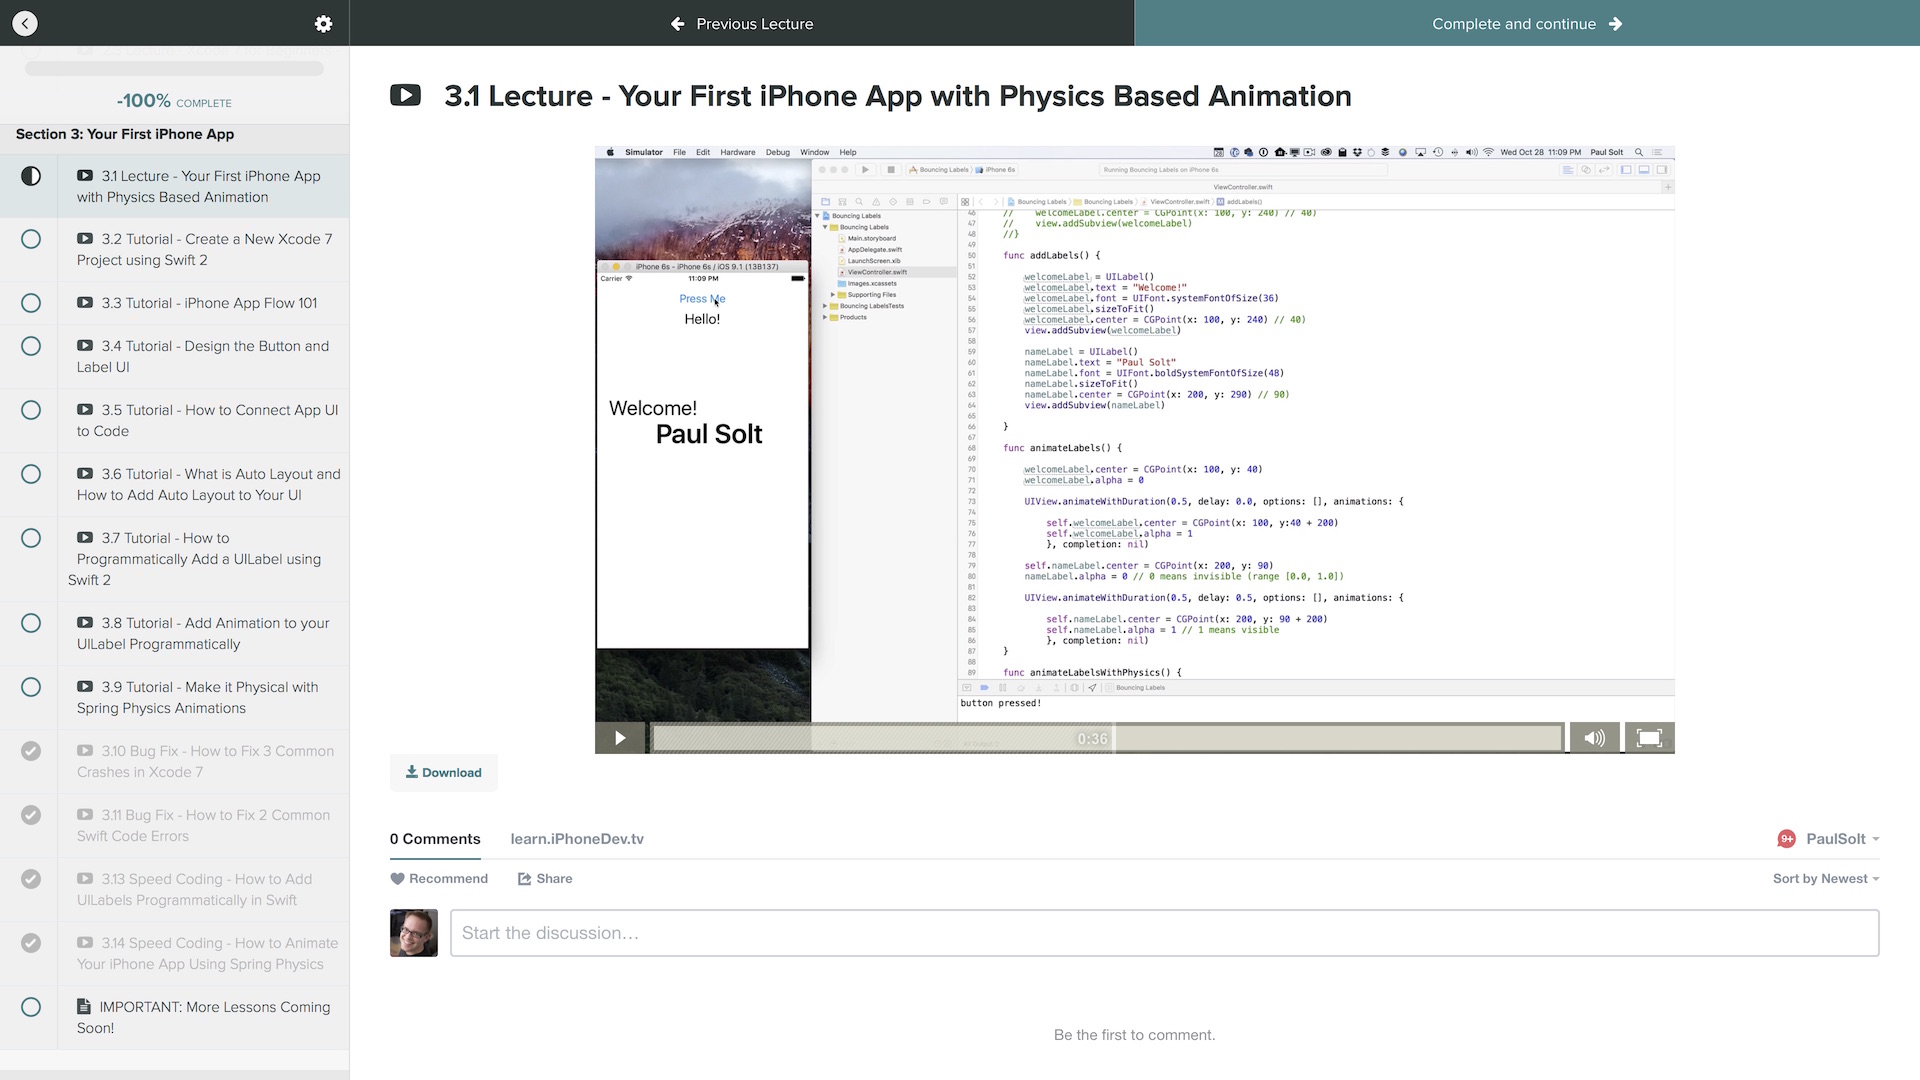The height and width of the screenshot is (1080, 1920).
Task: Toggle completion circle for 3.5 Tutorial
Action: [31, 410]
